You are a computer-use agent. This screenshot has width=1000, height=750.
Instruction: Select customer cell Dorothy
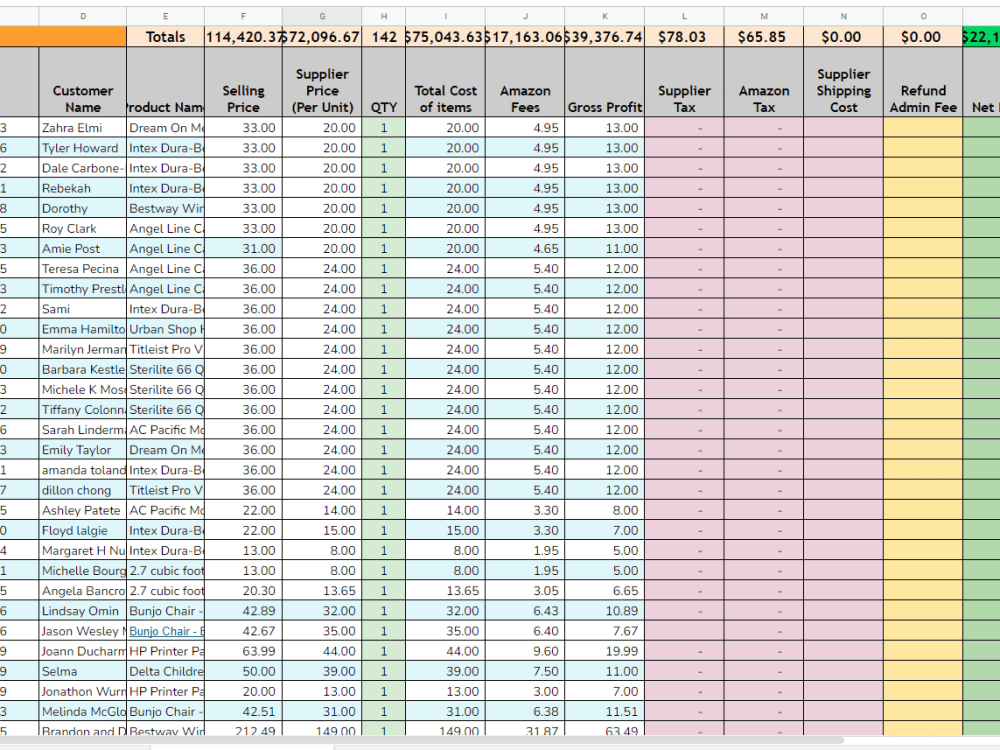(83, 209)
